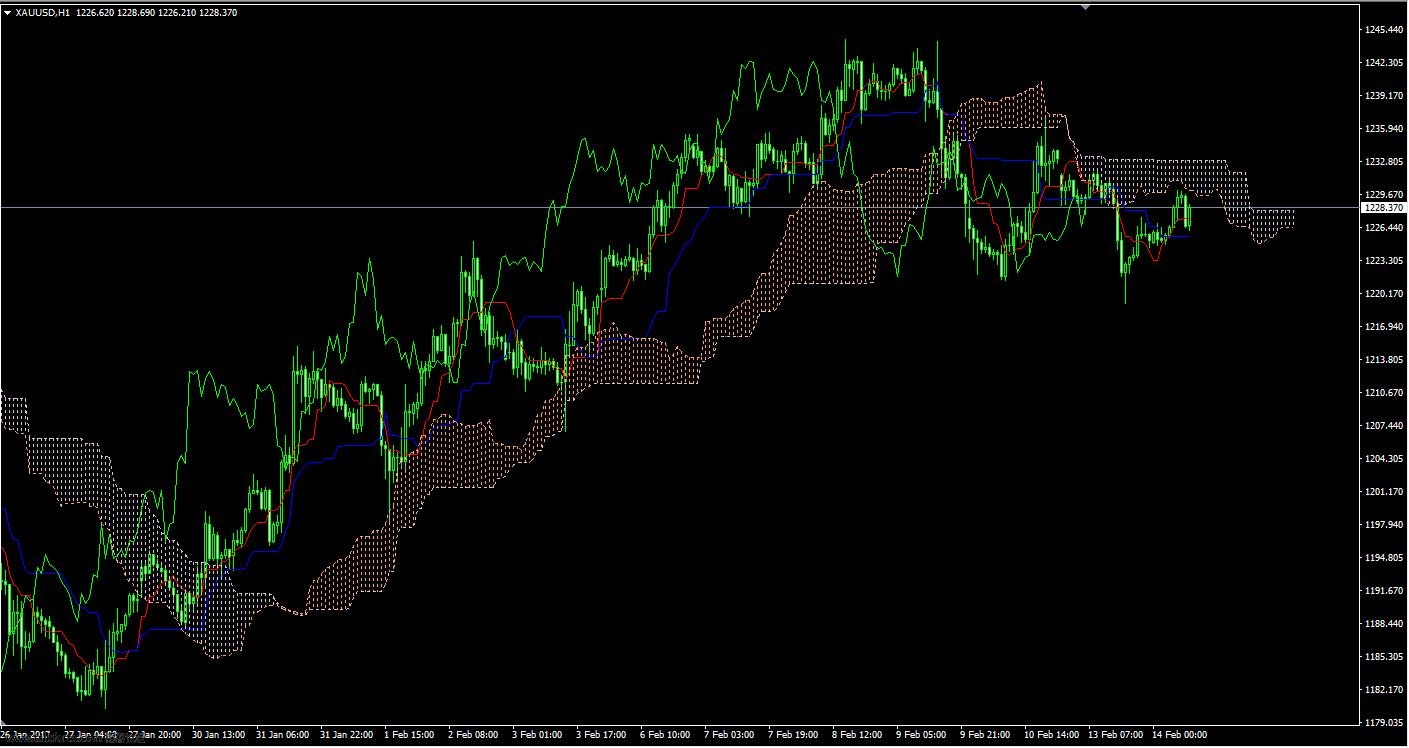The width and height of the screenshot is (1409, 748).
Task: Select the 1232.805 price axis label
Action: pos(1382,162)
